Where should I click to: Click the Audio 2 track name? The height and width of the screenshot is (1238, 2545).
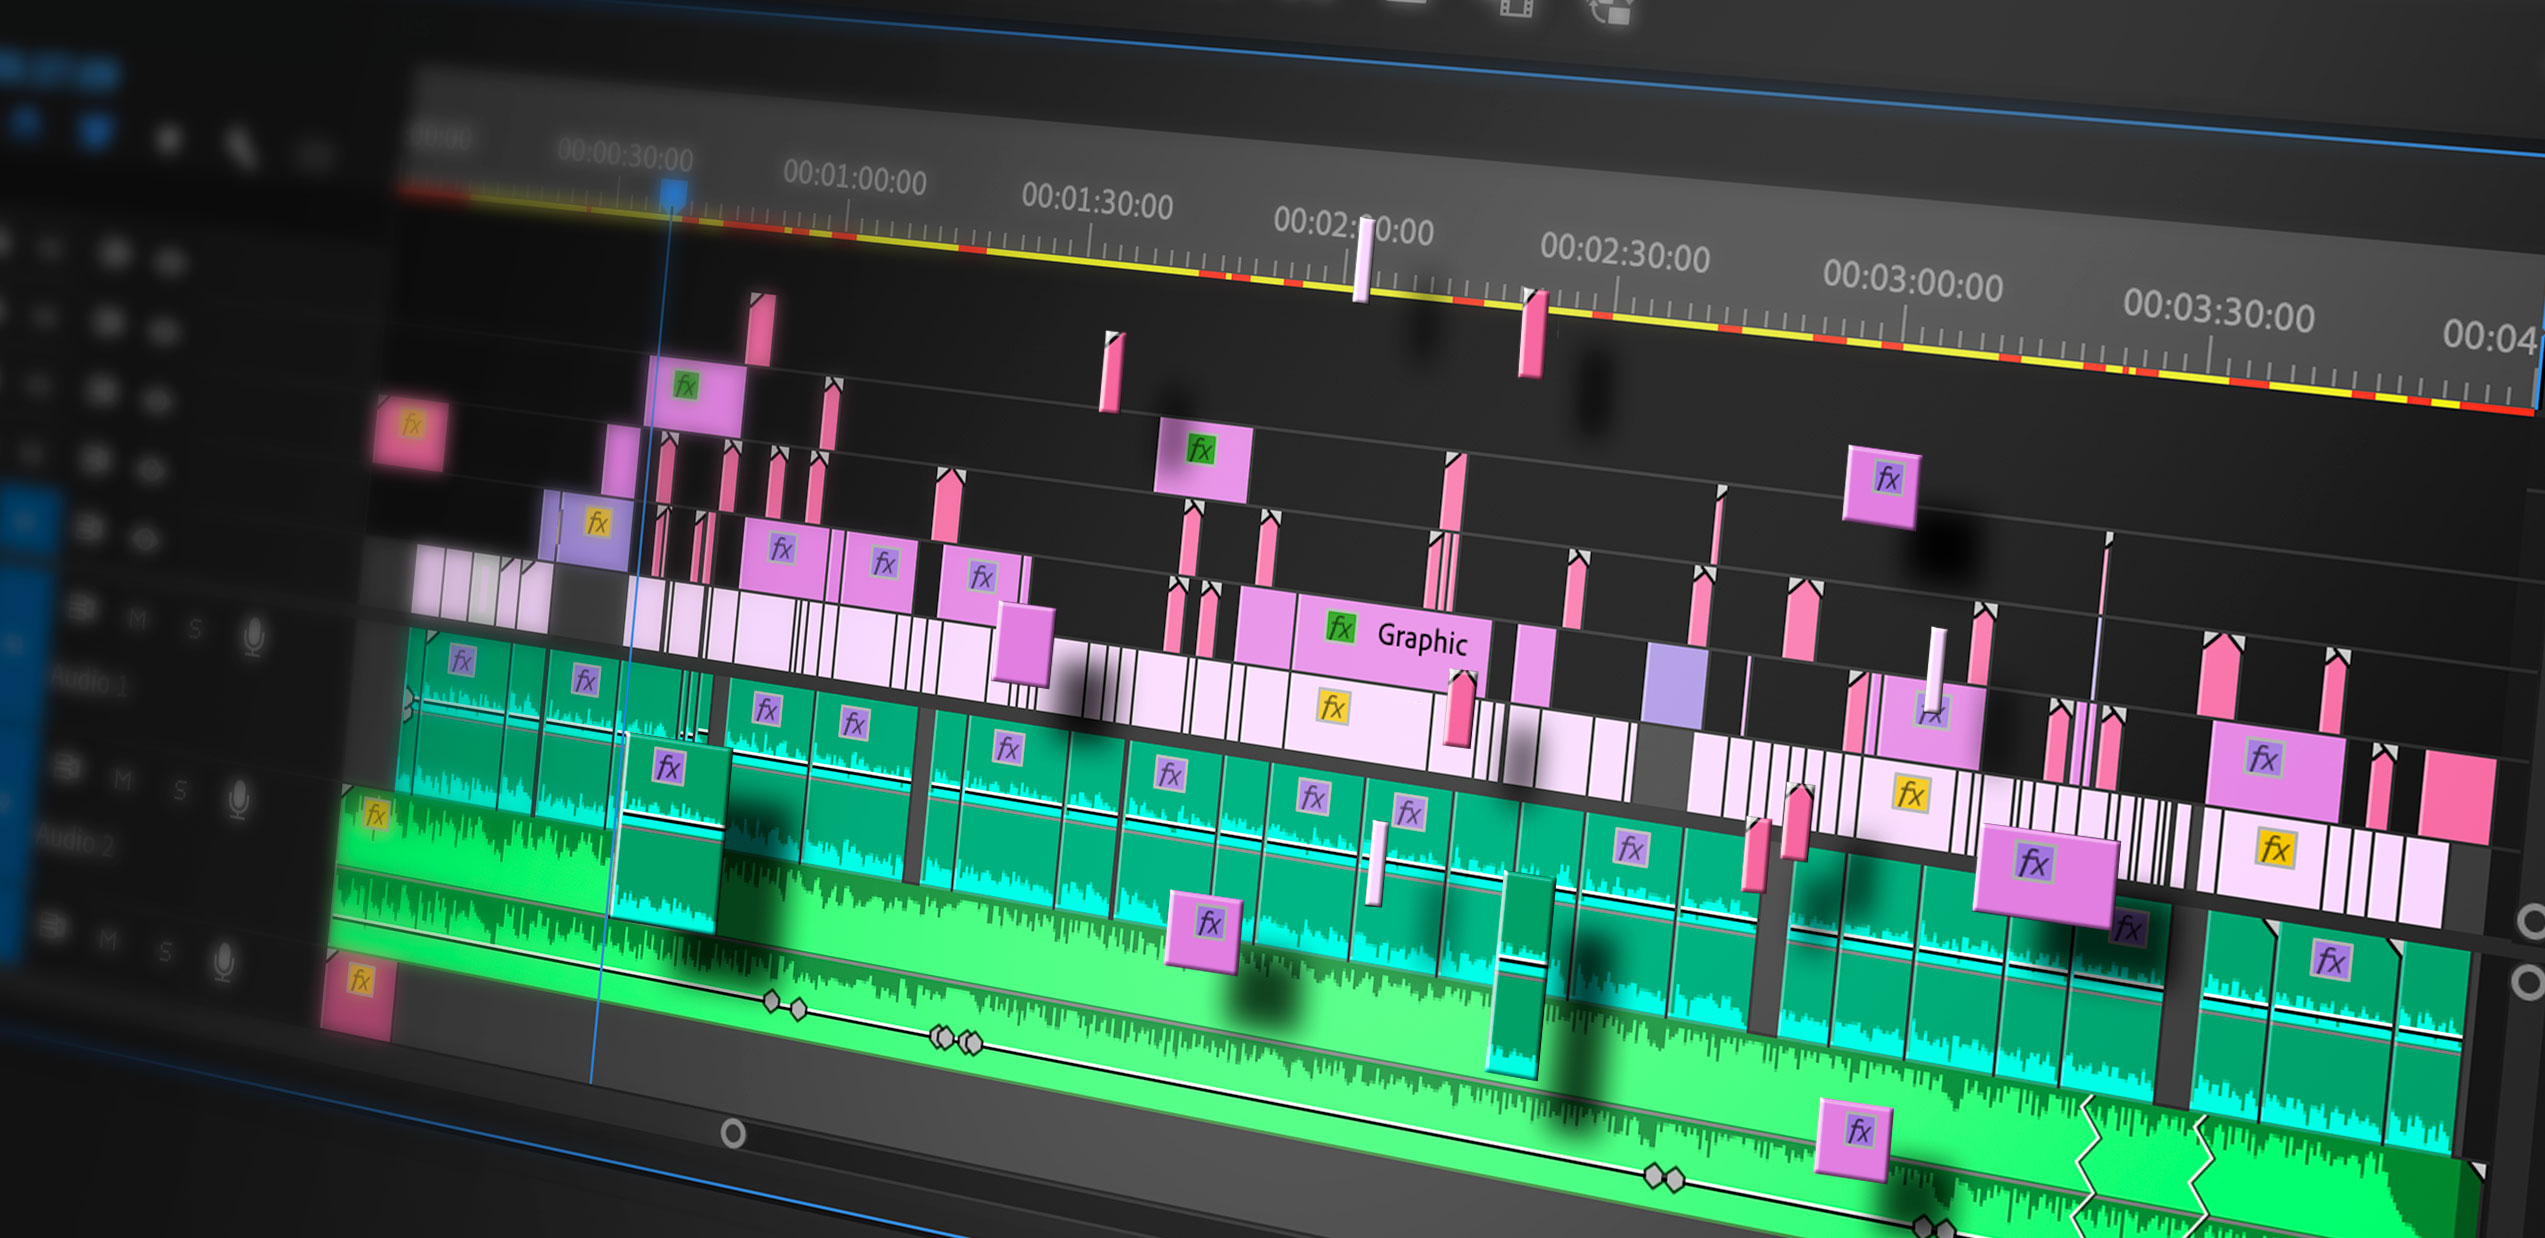(76, 841)
